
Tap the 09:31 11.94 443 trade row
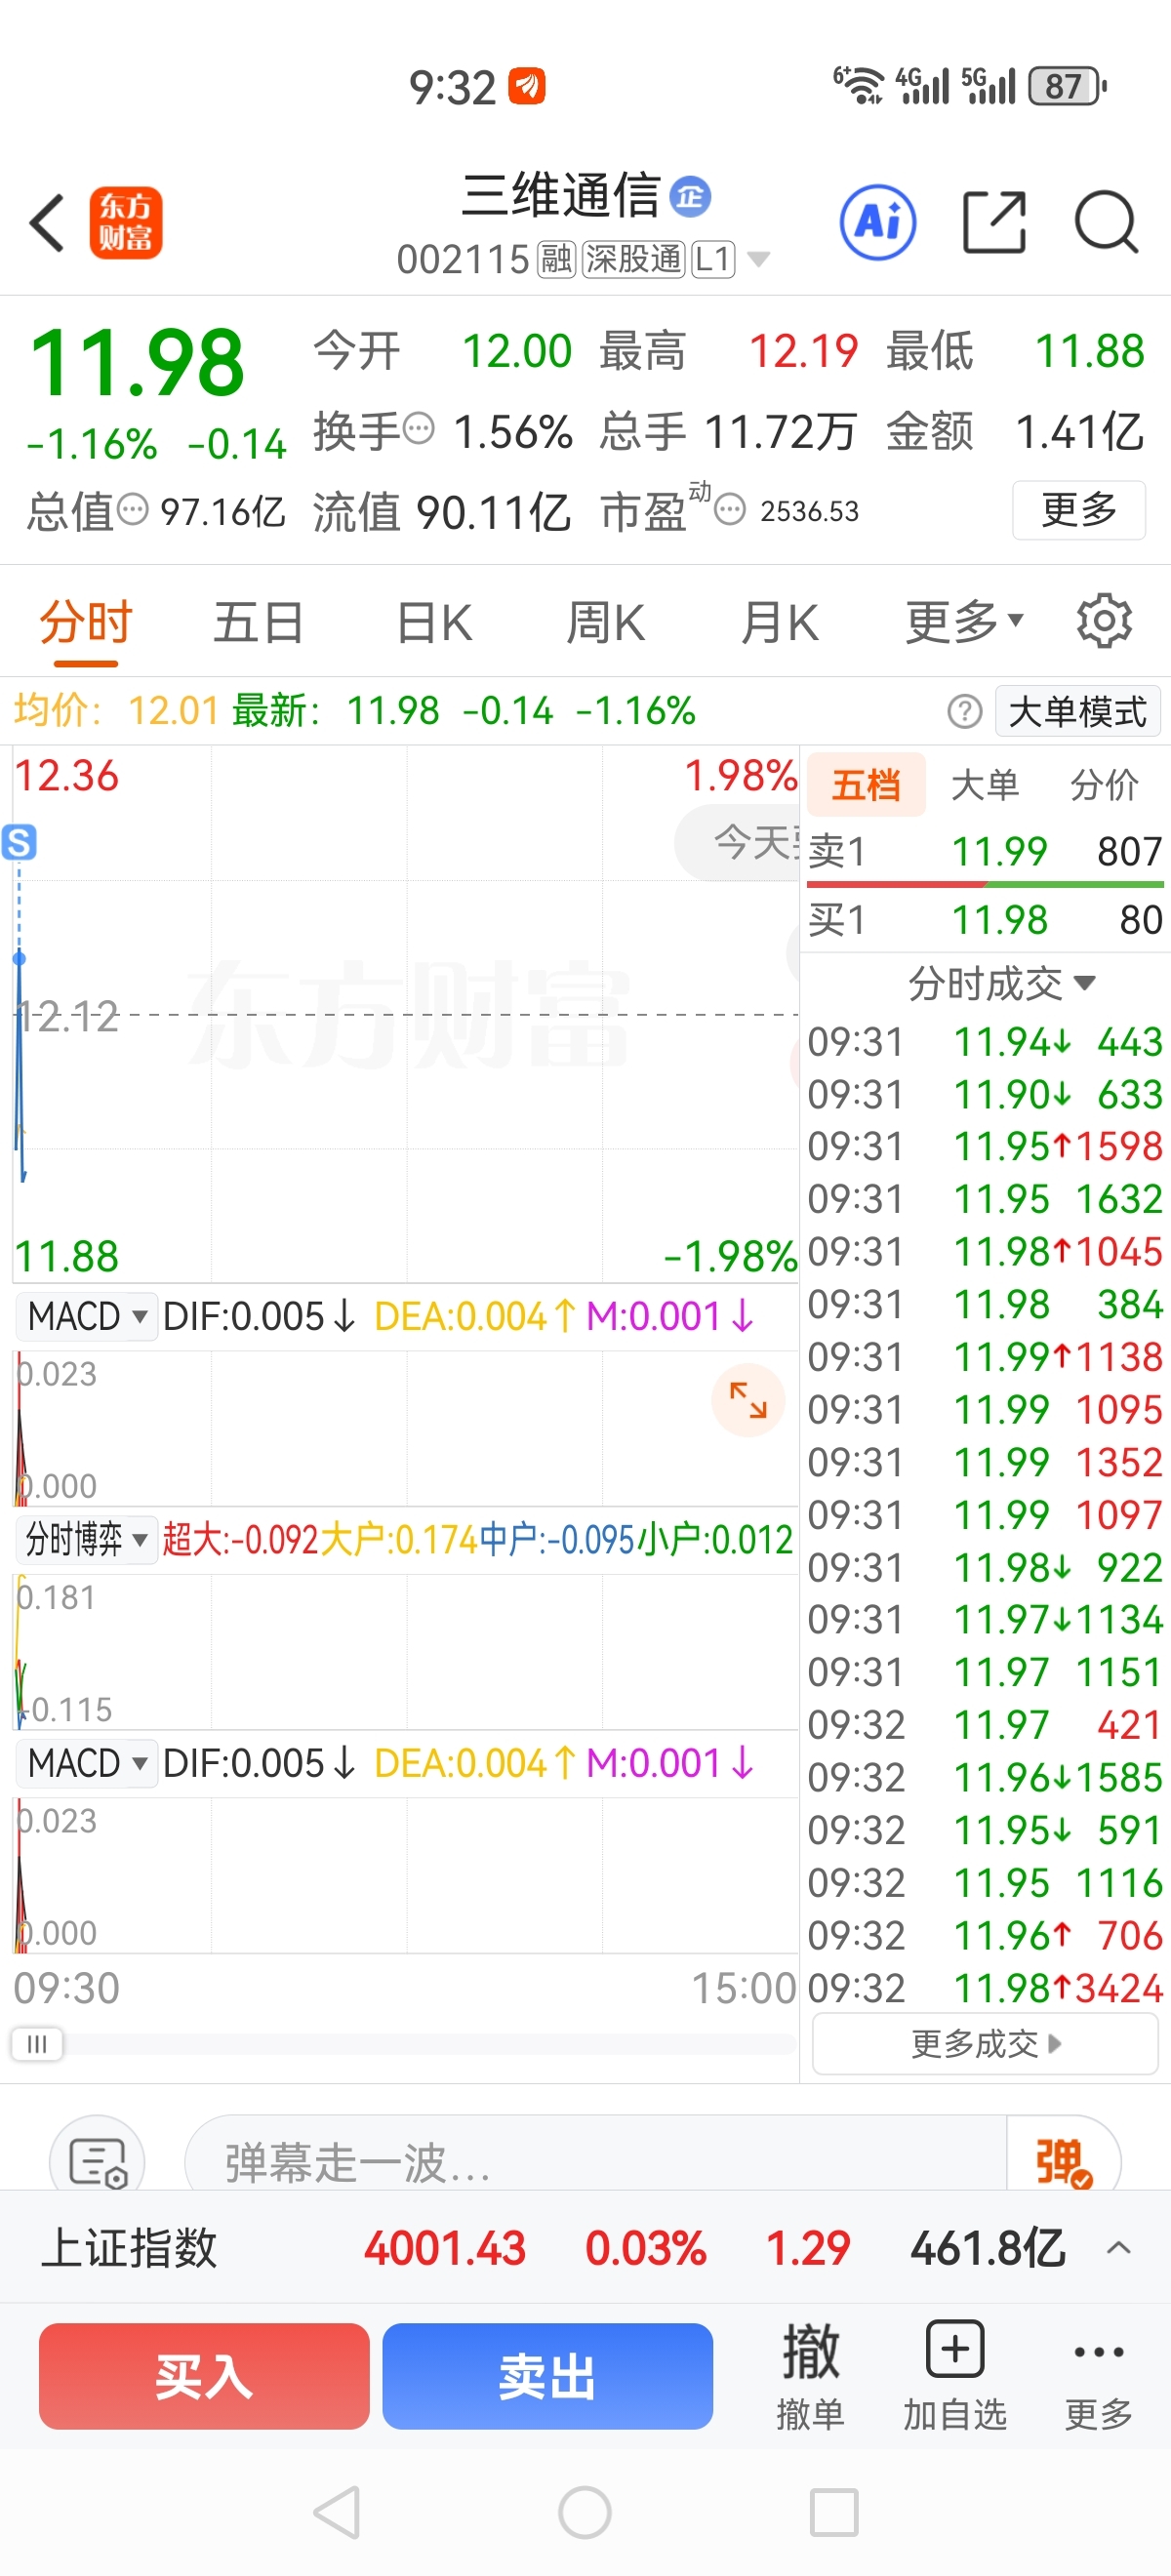[x=985, y=1042]
